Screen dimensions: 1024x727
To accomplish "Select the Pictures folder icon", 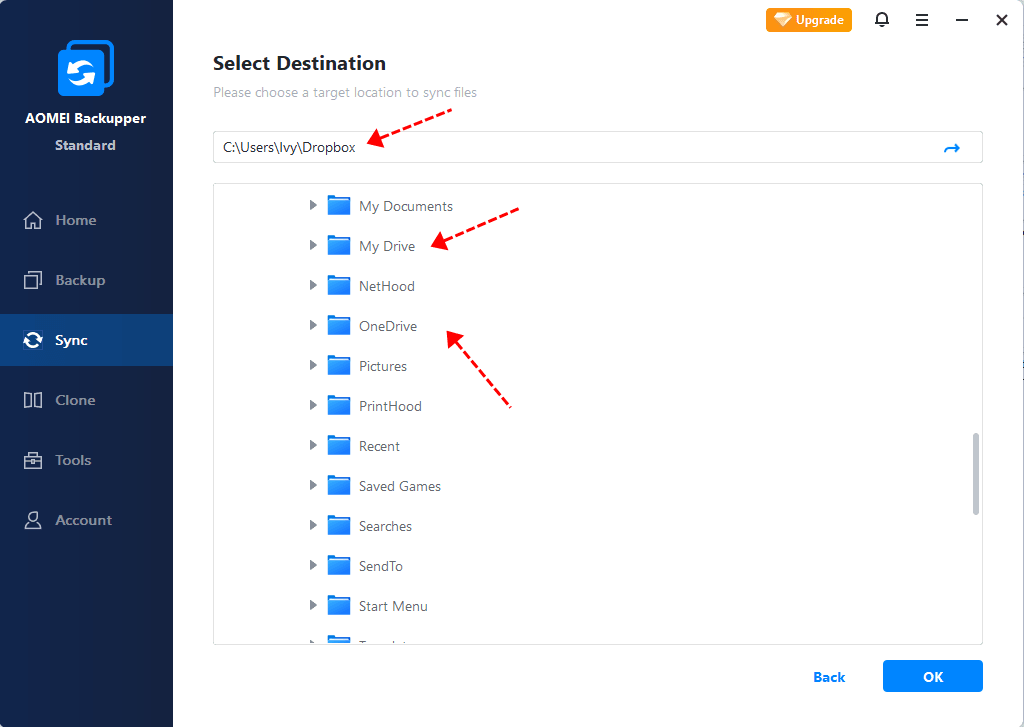I will point(339,365).
